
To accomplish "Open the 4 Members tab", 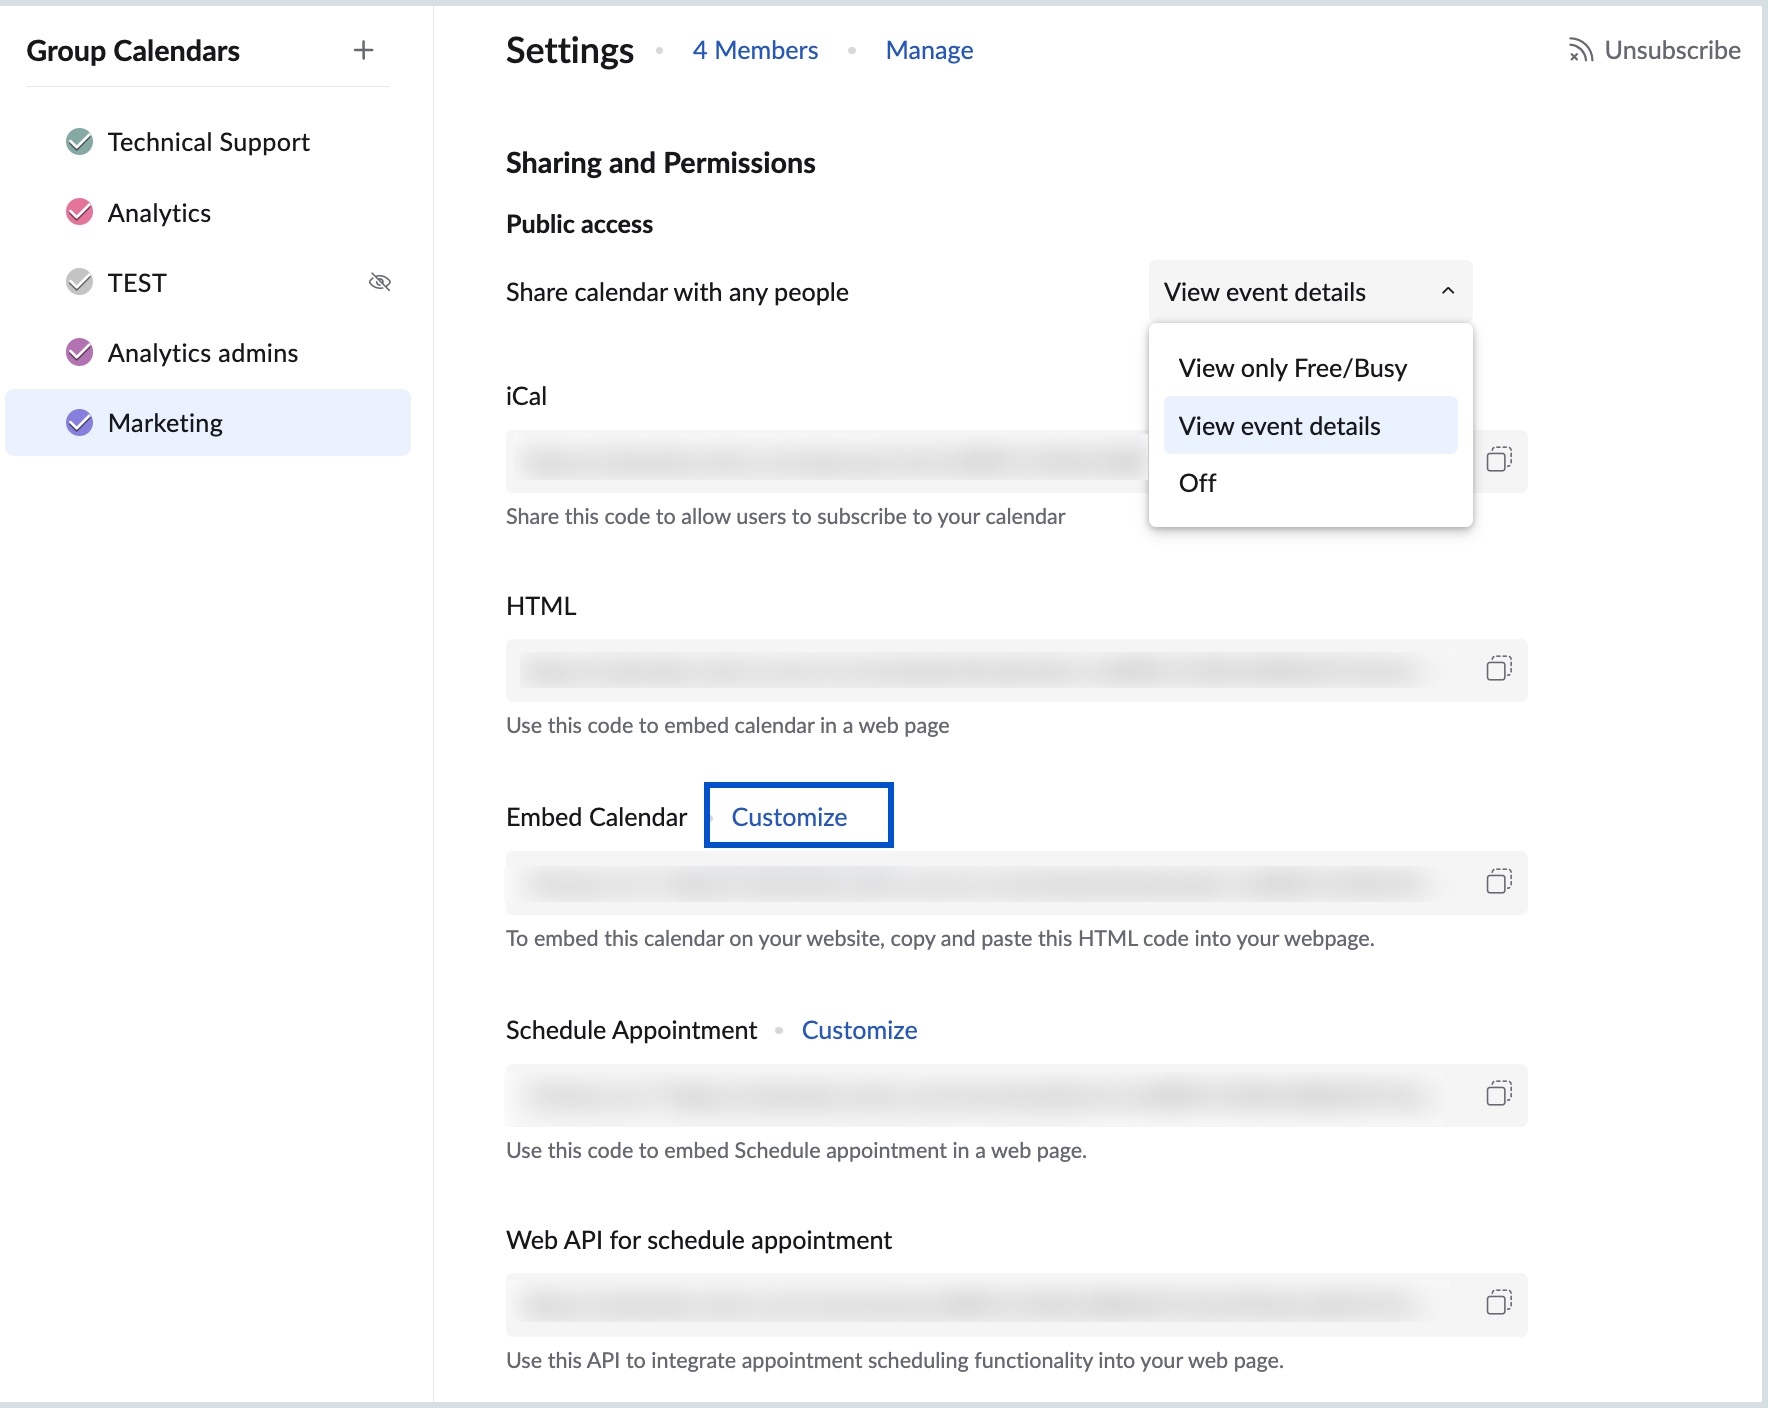I will (755, 49).
